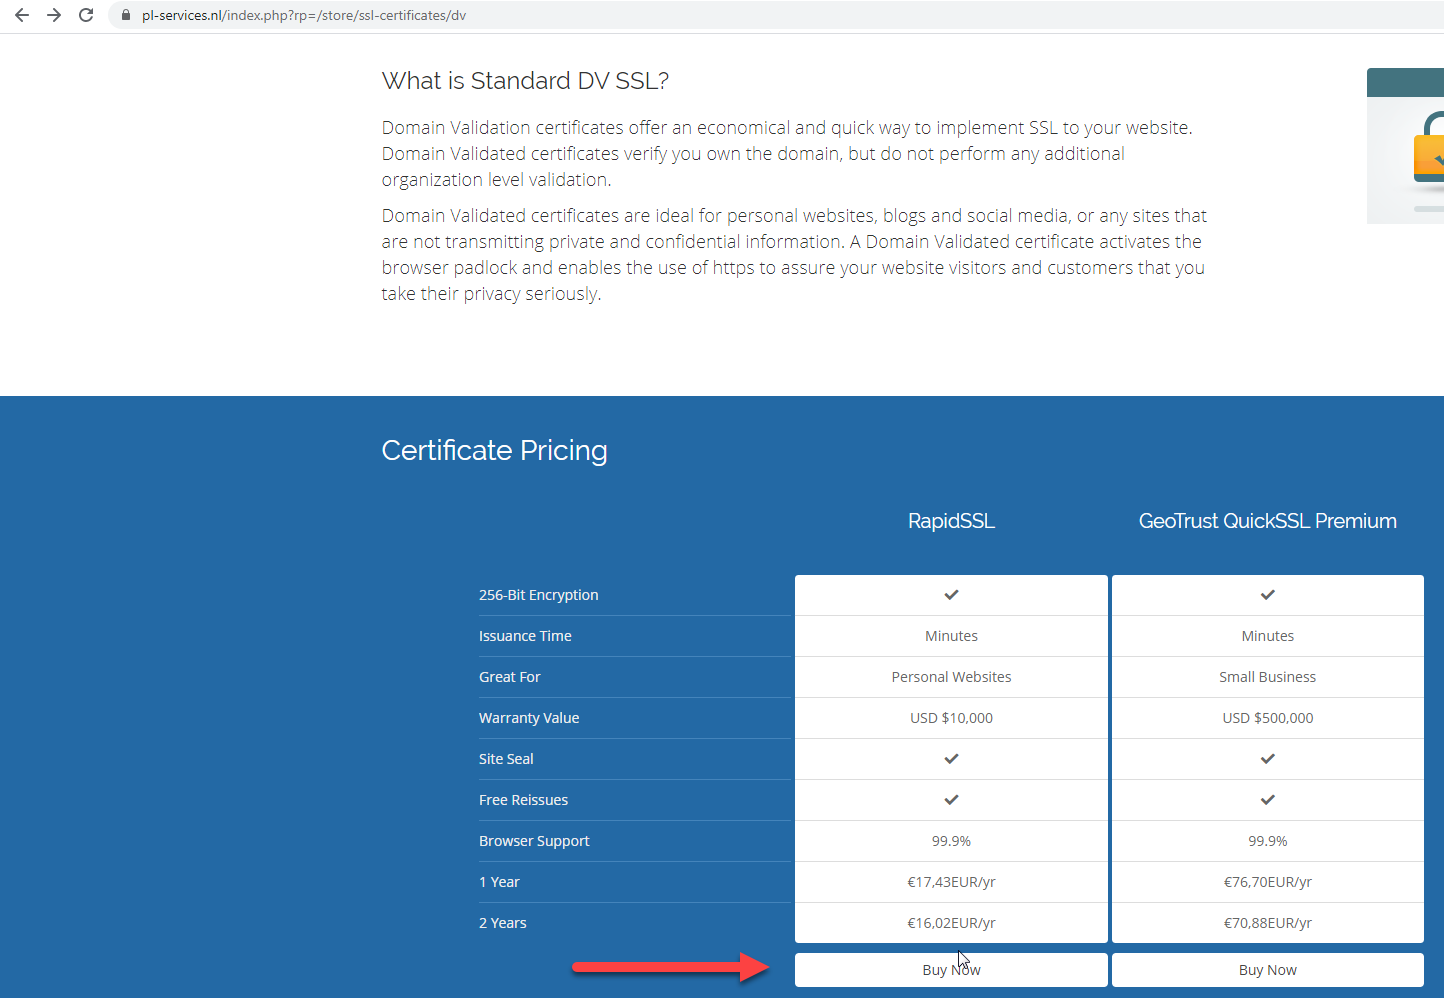
Task: Click the 'Warranty Value' row label
Action: pos(529,718)
